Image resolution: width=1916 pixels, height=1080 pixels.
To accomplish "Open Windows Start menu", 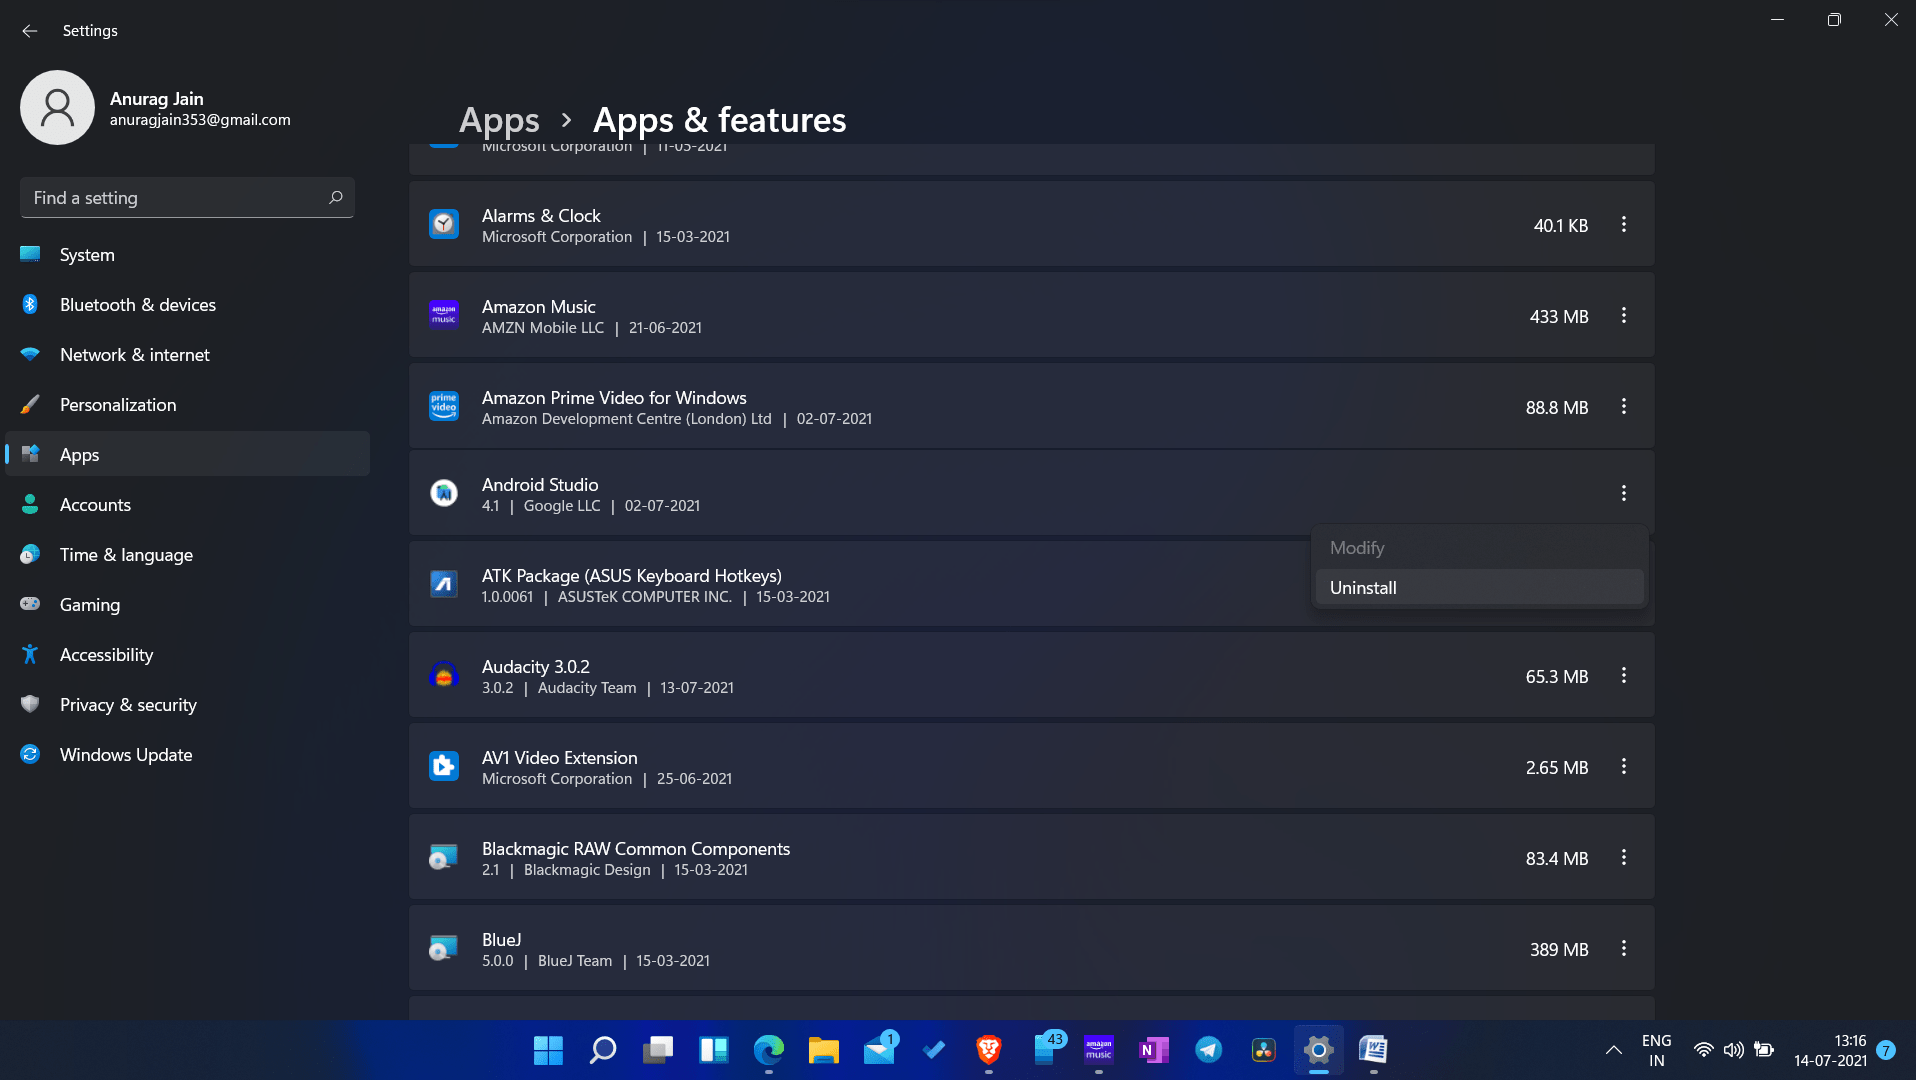I will [548, 1050].
